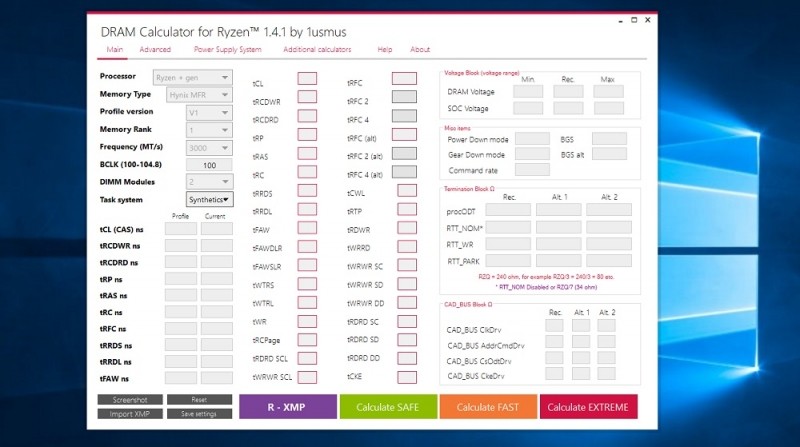Click the Gear Down mode field
Screen dimensions: 800x447
coord(532,154)
